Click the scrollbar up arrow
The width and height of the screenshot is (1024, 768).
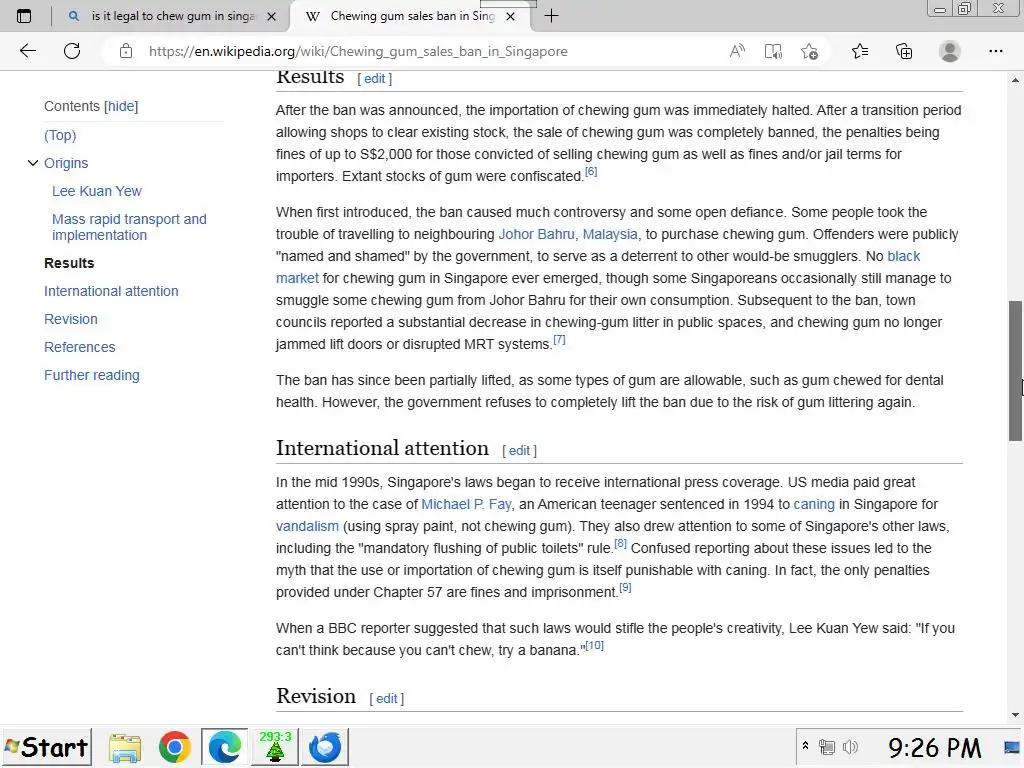pos(1015,80)
